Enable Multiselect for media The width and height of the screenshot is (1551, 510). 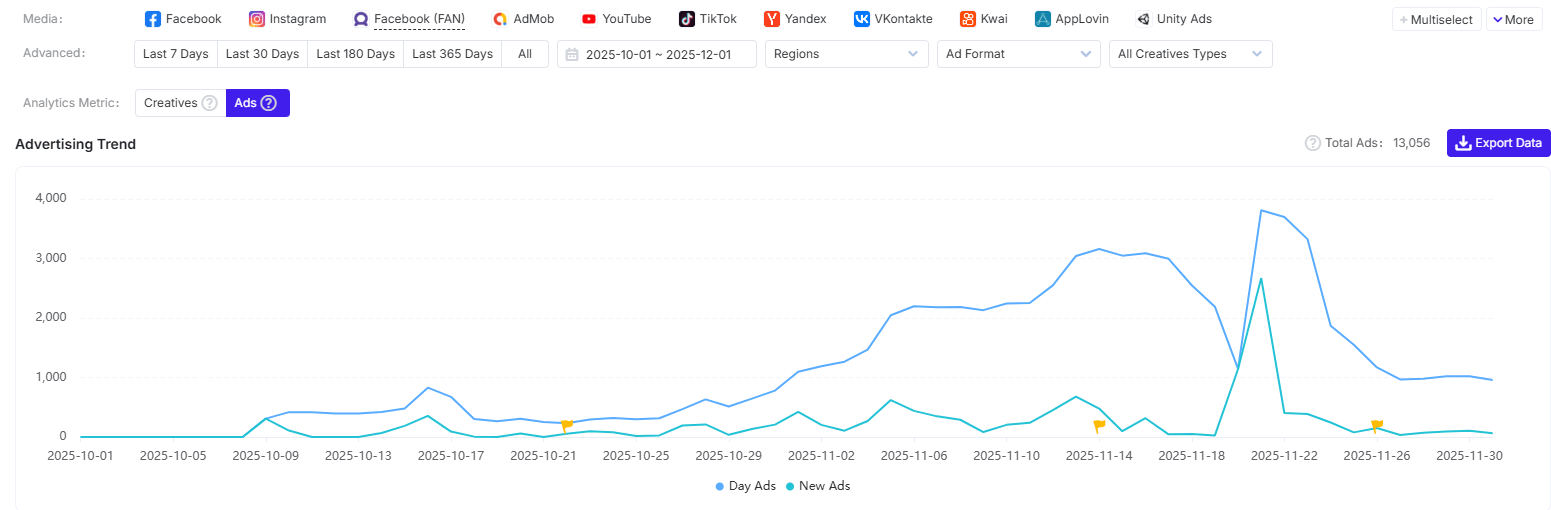point(1436,19)
